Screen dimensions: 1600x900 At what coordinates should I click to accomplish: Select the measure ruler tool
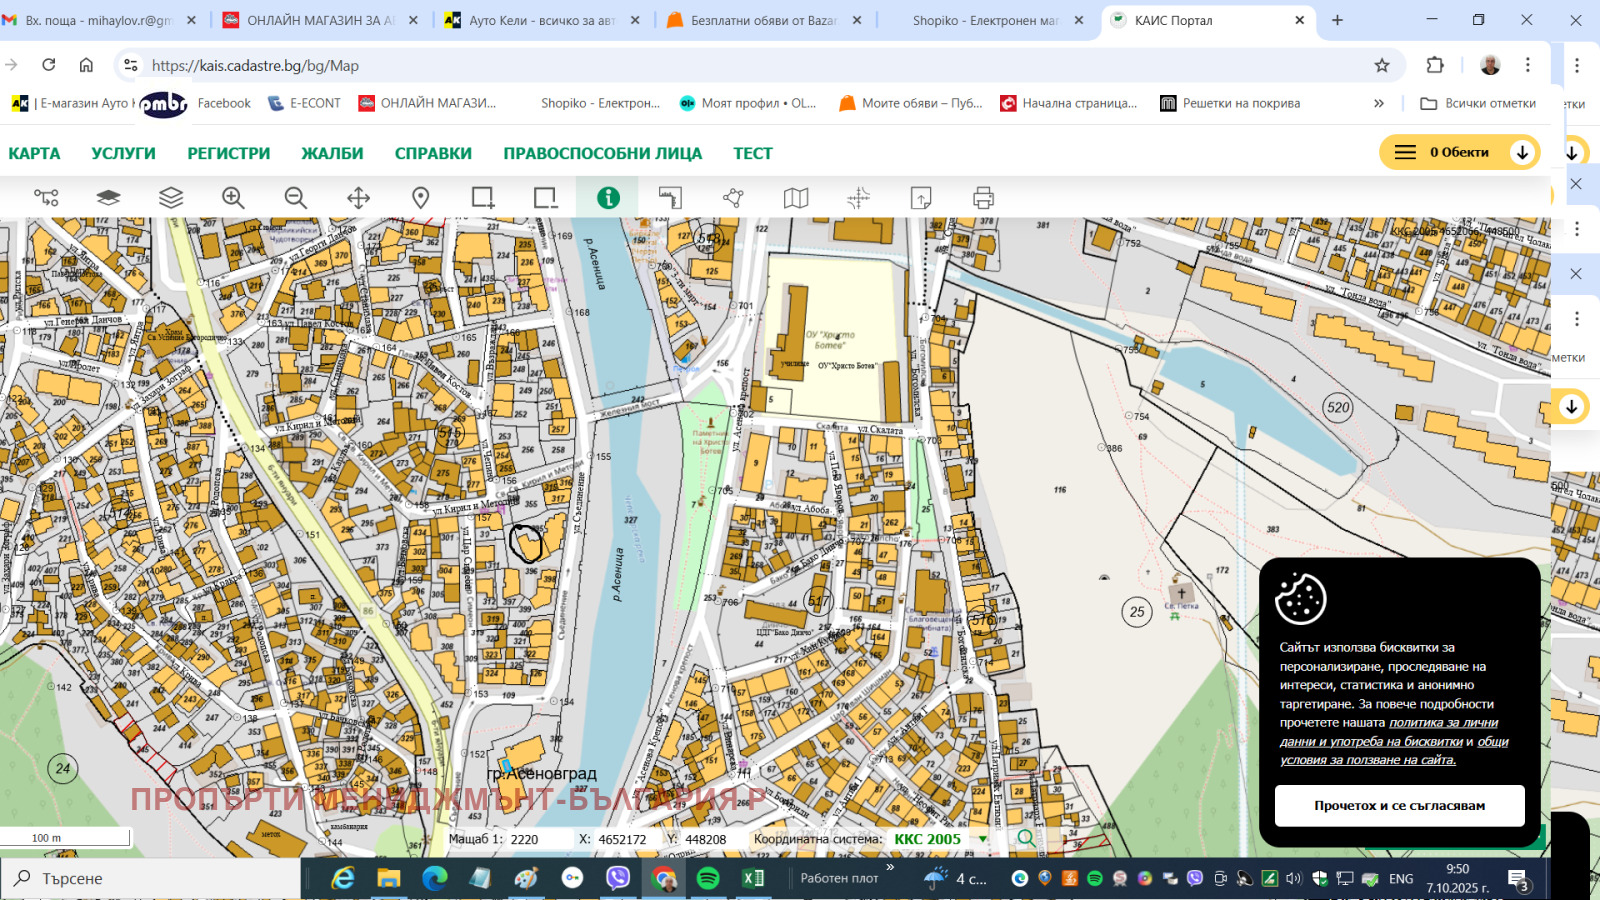pyautogui.click(x=670, y=198)
